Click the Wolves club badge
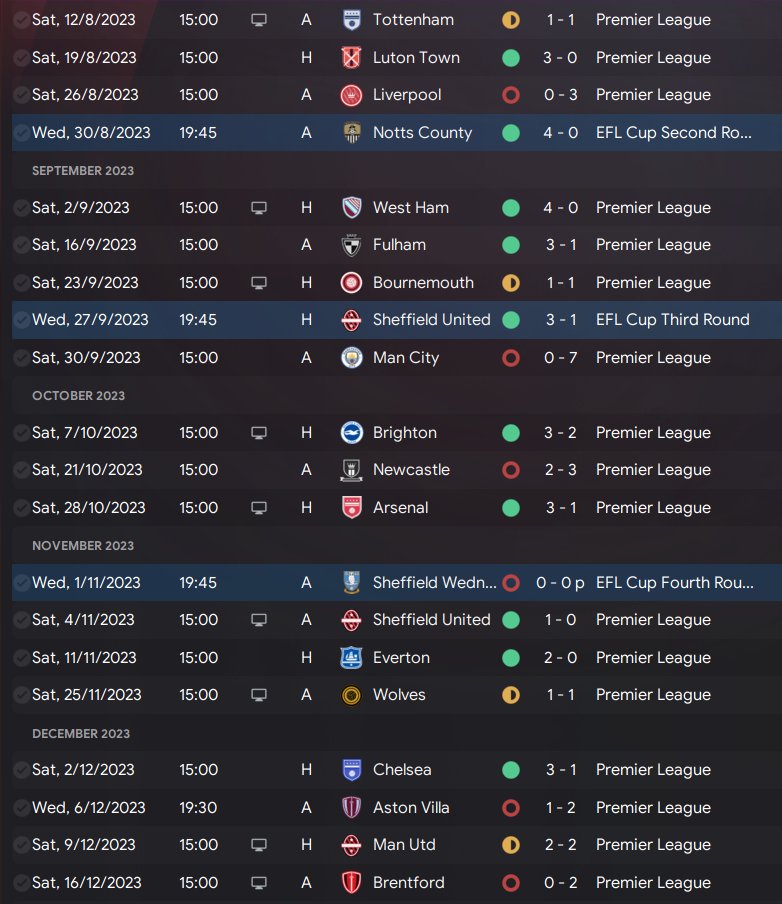782x904 pixels. click(351, 695)
